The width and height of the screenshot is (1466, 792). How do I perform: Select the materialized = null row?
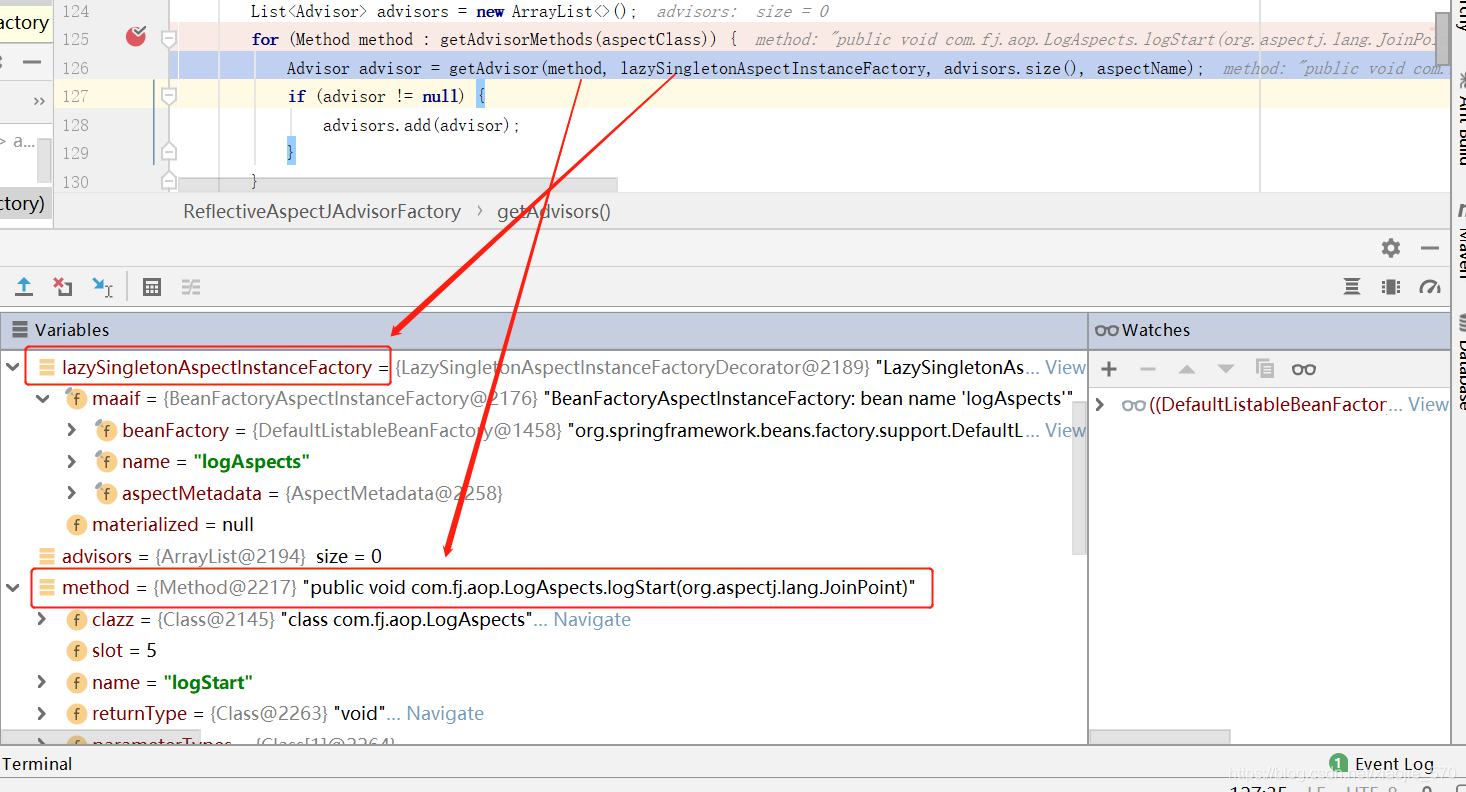pyautogui.click(x=543, y=524)
